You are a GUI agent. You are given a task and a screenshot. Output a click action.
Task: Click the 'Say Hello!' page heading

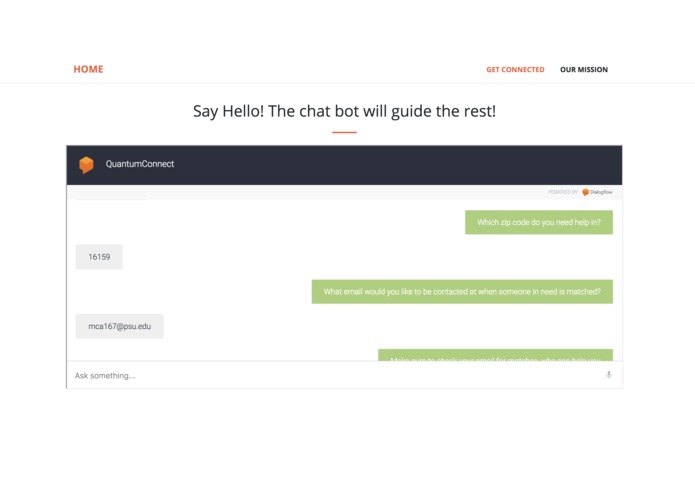(344, 111)
